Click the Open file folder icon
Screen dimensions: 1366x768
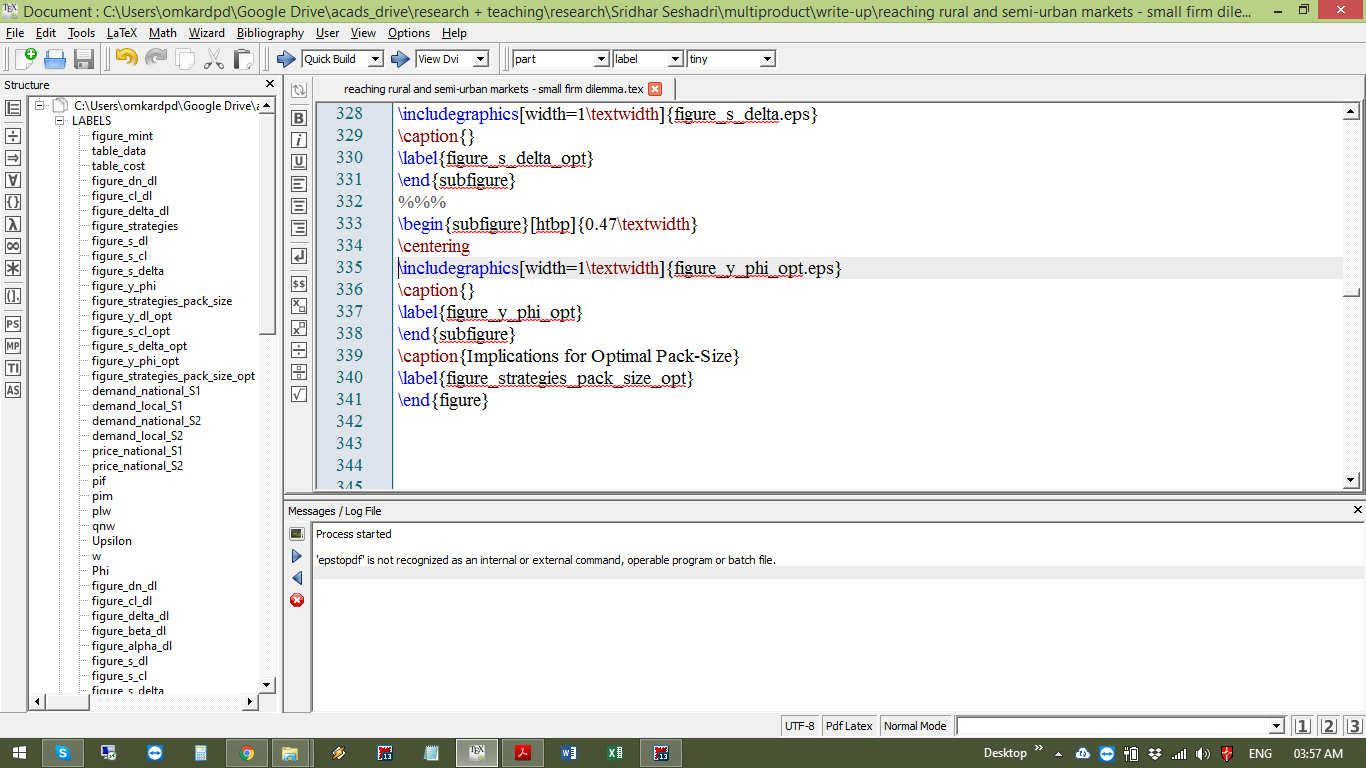(55, 59)
